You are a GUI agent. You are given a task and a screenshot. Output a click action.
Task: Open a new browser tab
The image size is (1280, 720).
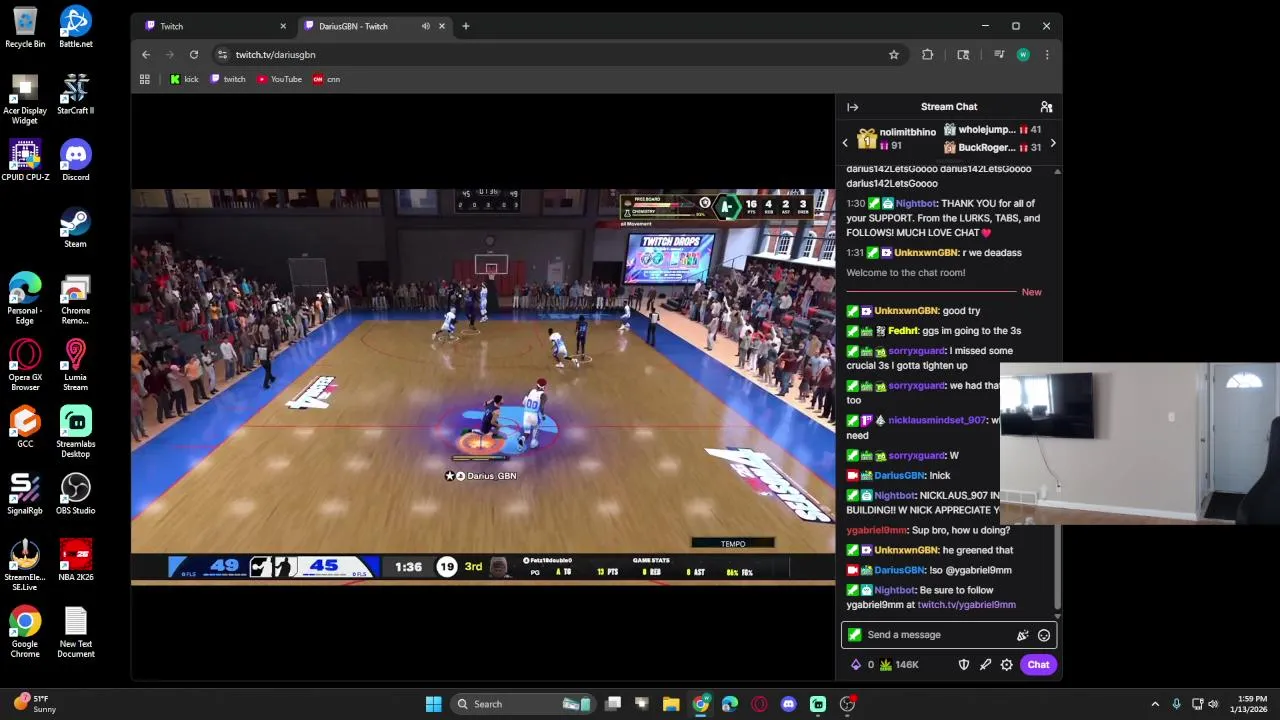(465, 26)
